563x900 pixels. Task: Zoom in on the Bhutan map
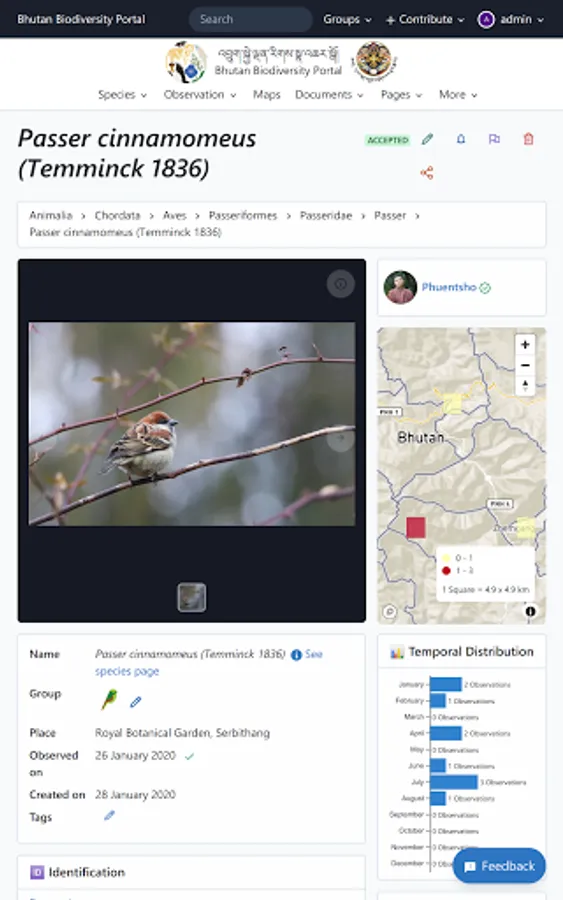(x=525, y=344)
